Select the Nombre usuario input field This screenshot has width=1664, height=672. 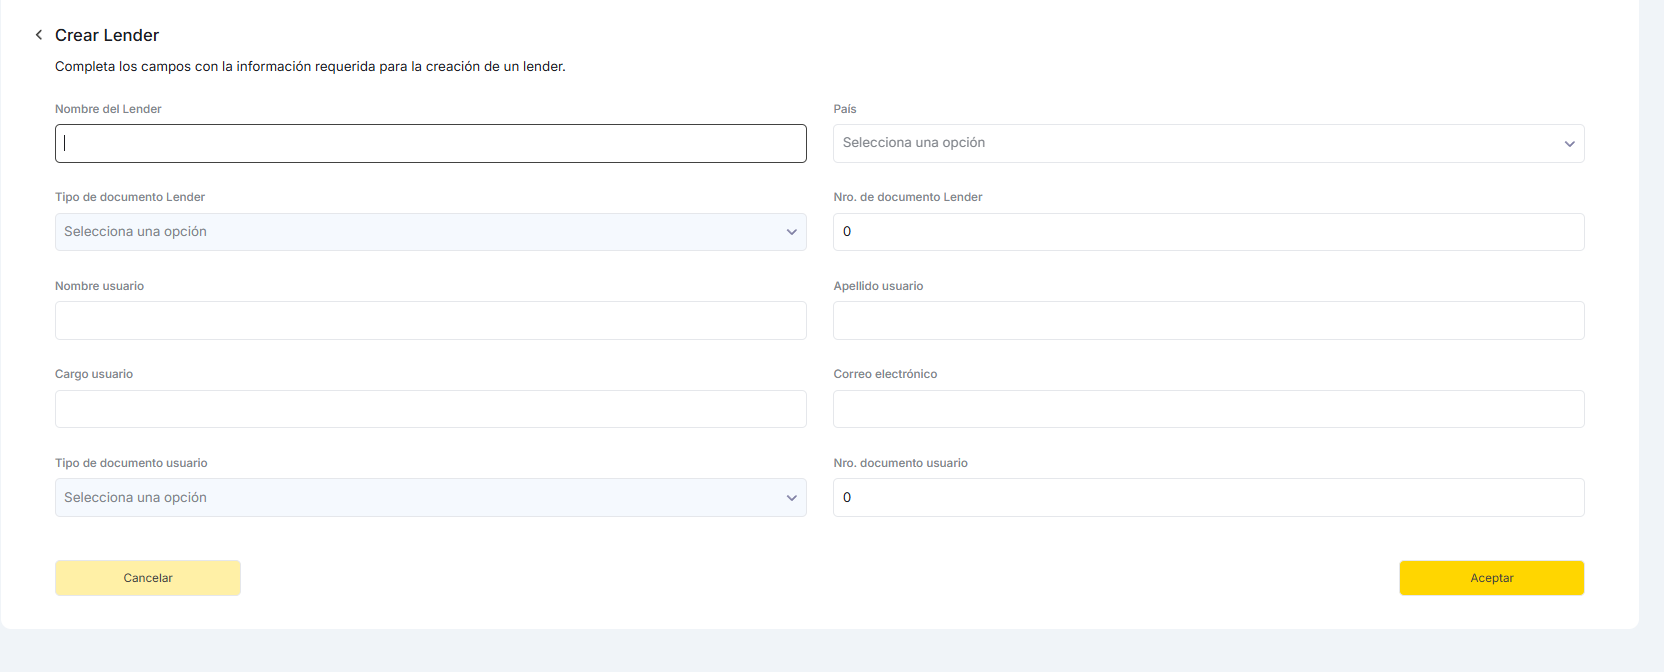pos(430,321)
